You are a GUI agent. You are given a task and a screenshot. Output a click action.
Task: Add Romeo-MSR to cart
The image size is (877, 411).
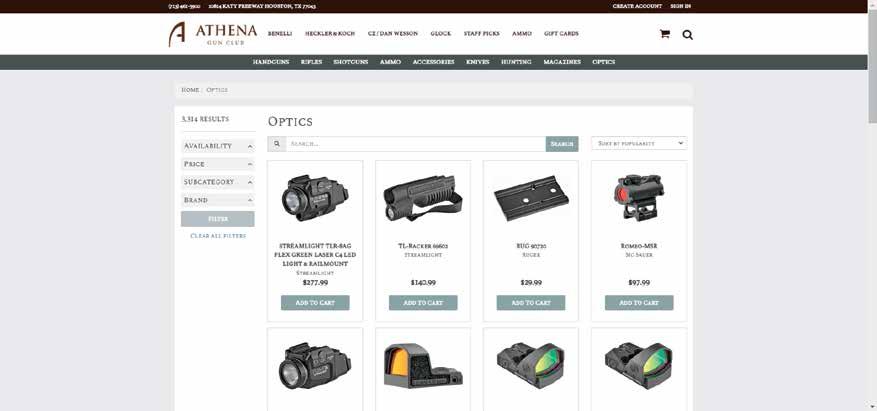(639, 303)
